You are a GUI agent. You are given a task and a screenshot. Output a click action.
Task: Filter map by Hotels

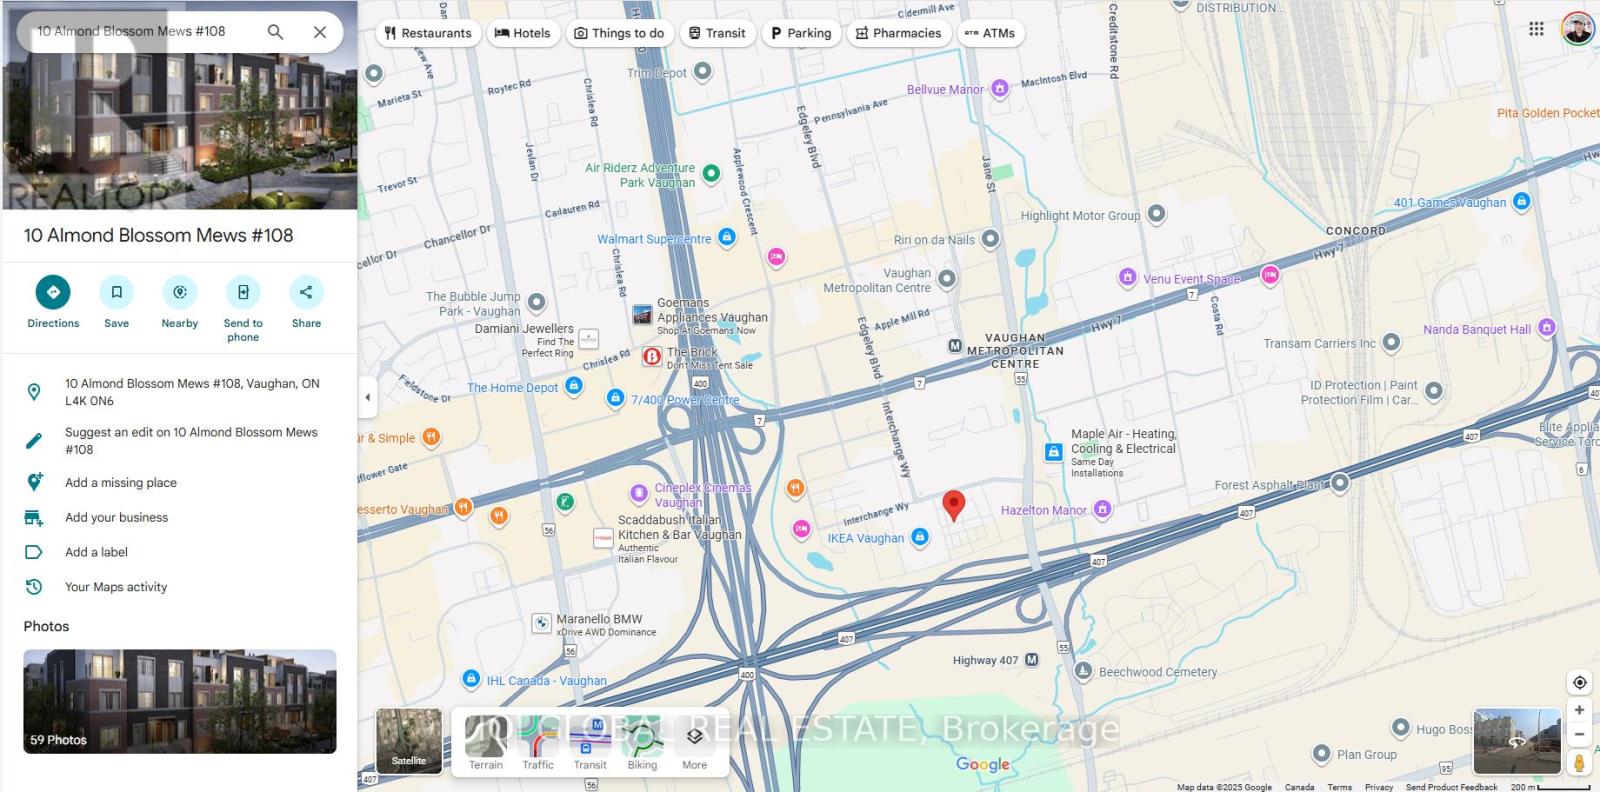tap(523, 33)
